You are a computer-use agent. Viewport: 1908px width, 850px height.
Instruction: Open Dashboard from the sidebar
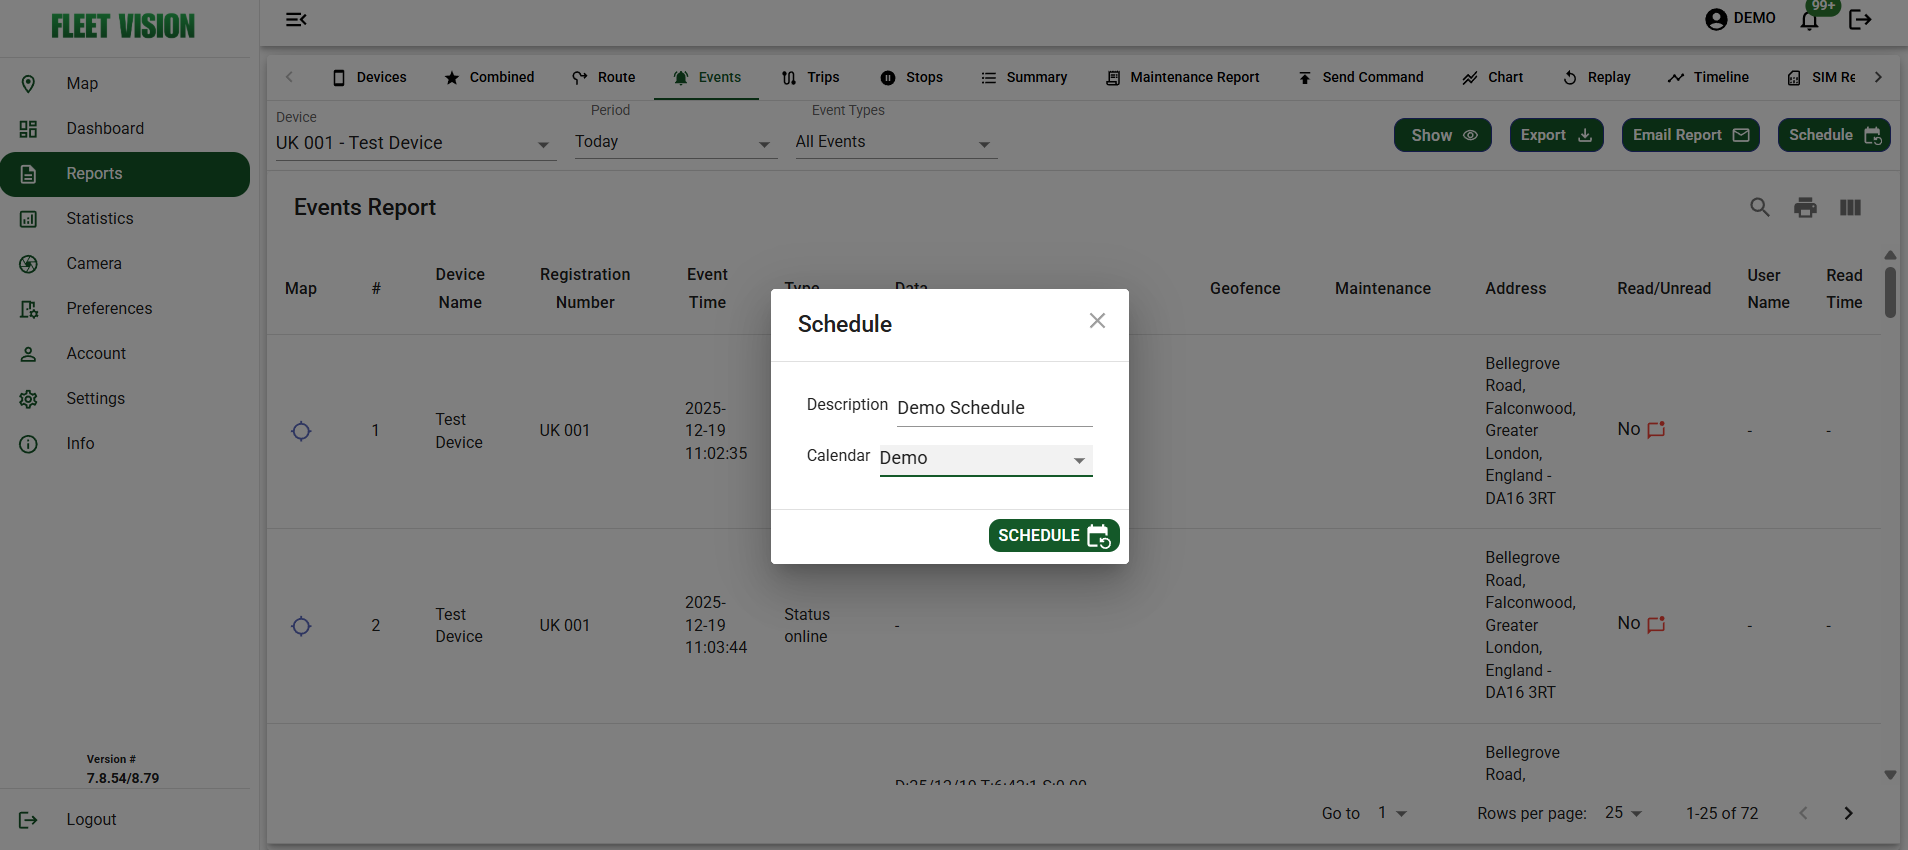coord(125,128)
